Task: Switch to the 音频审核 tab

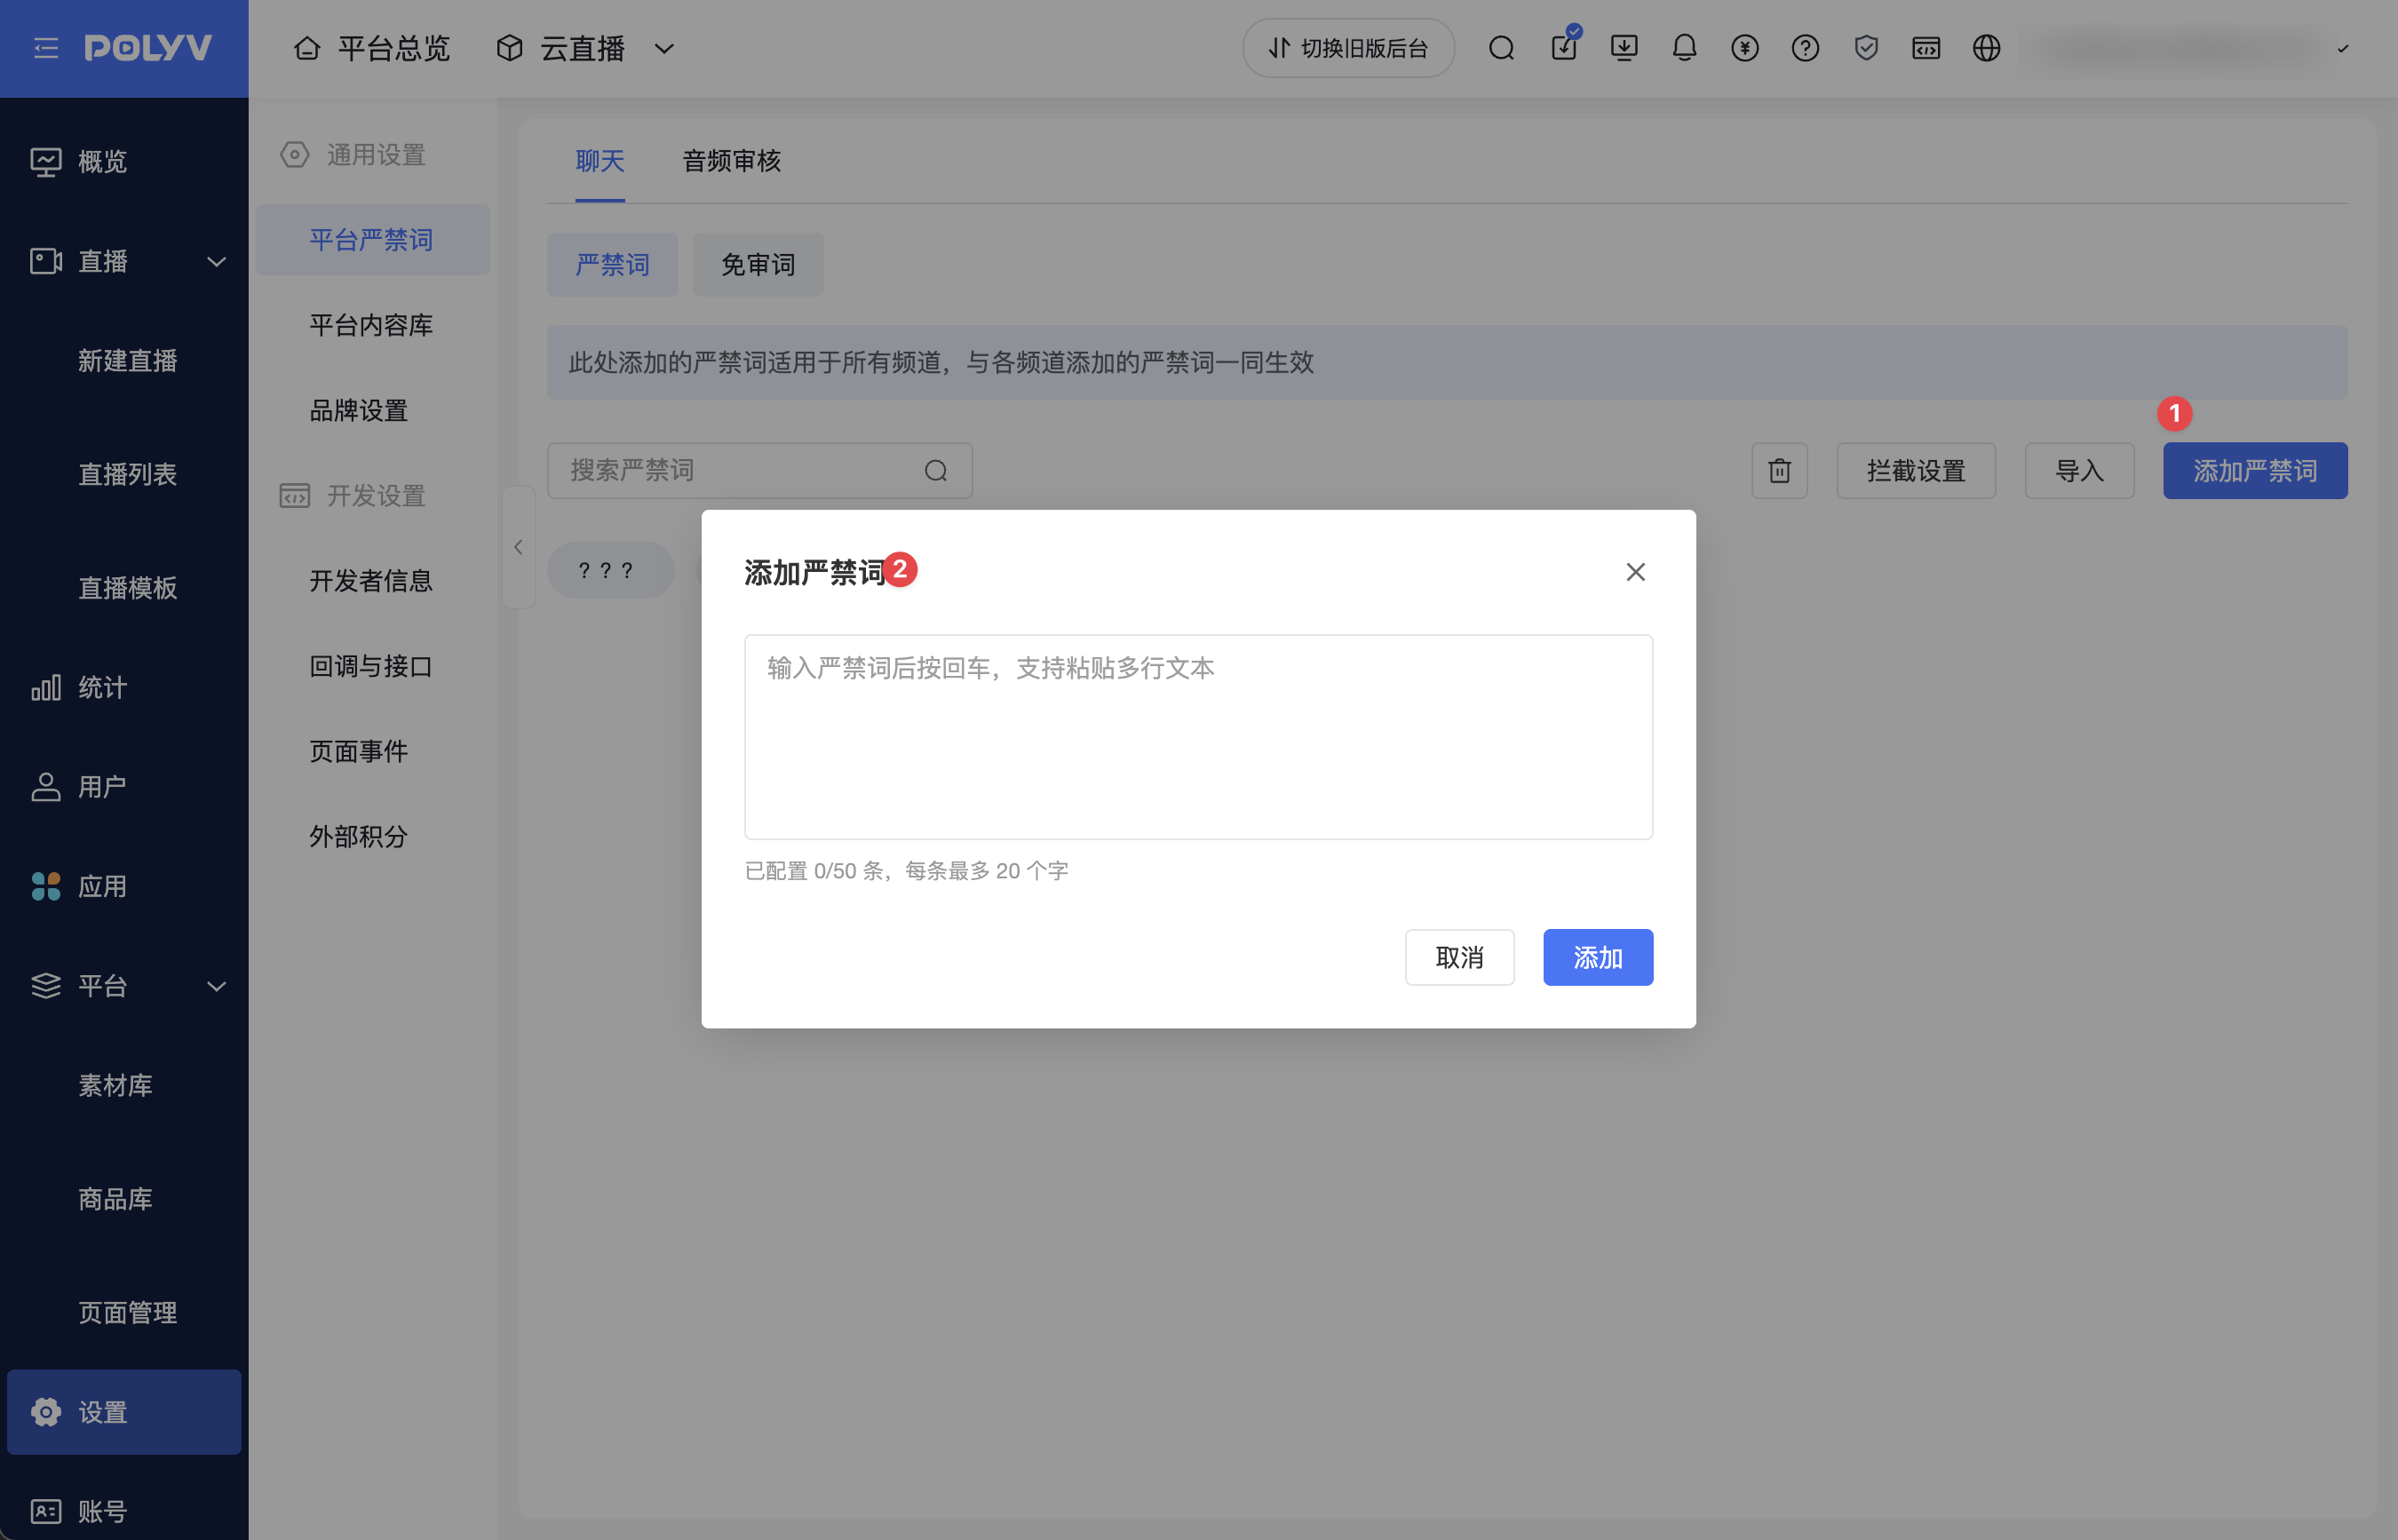Action: [x=731, y=161]
